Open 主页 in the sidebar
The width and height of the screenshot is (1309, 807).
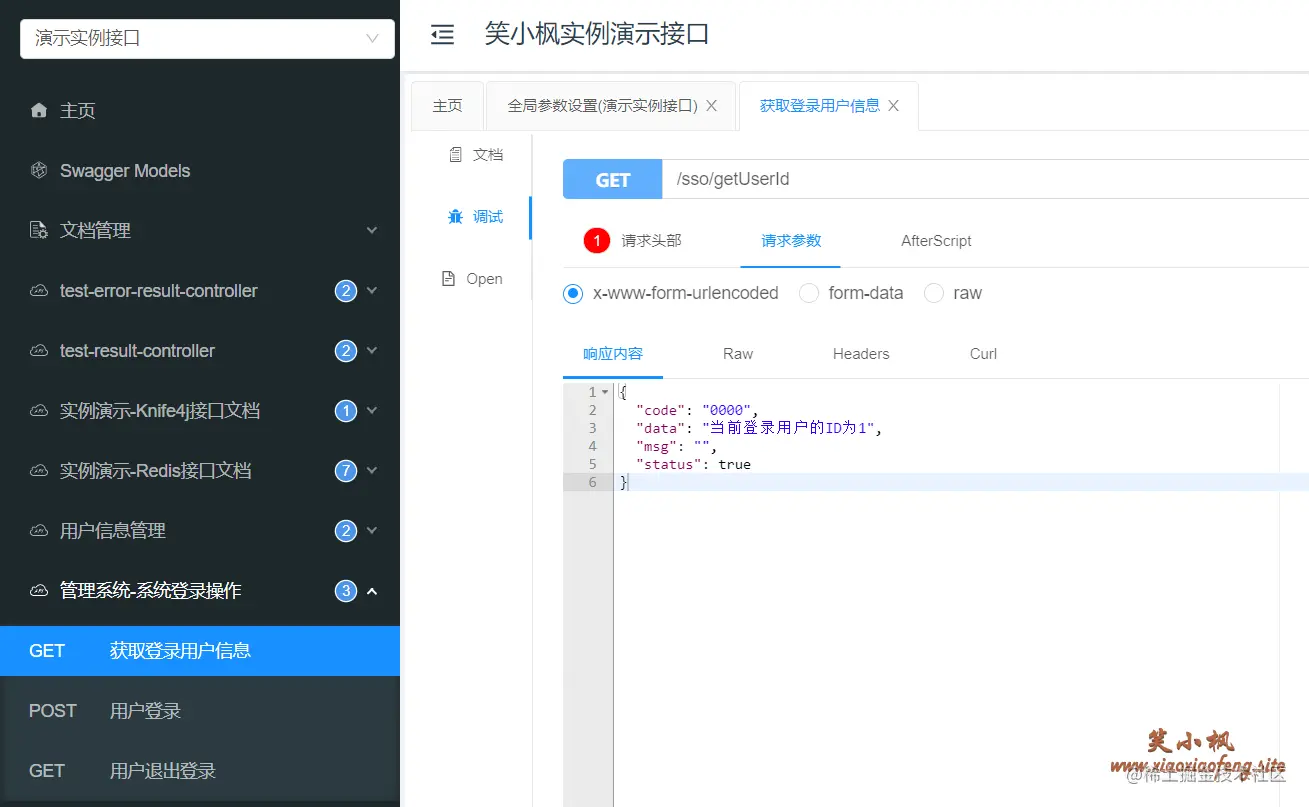[x=200, y=111]
